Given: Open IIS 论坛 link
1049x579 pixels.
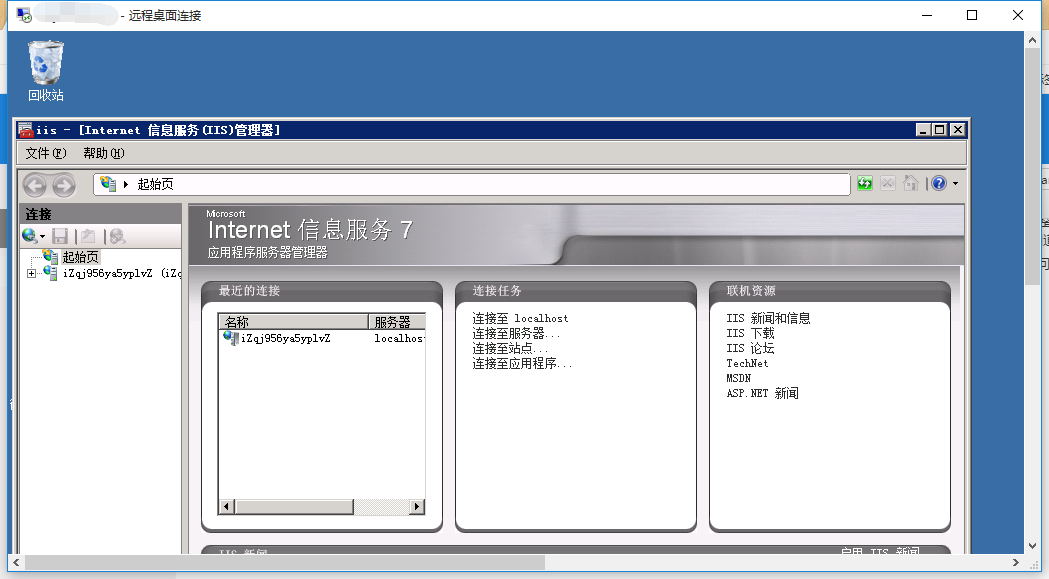Looking at the screenshot, I should (x=750, y=349).
